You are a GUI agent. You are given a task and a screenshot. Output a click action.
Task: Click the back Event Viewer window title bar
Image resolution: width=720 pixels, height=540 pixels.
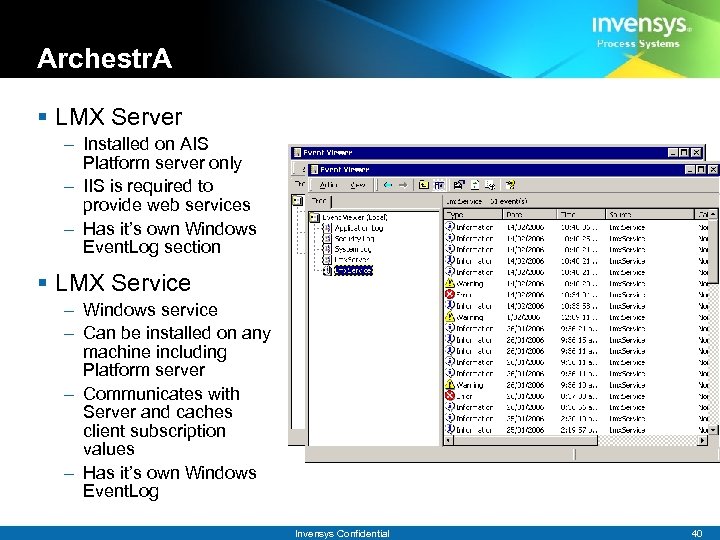[497, 152]
